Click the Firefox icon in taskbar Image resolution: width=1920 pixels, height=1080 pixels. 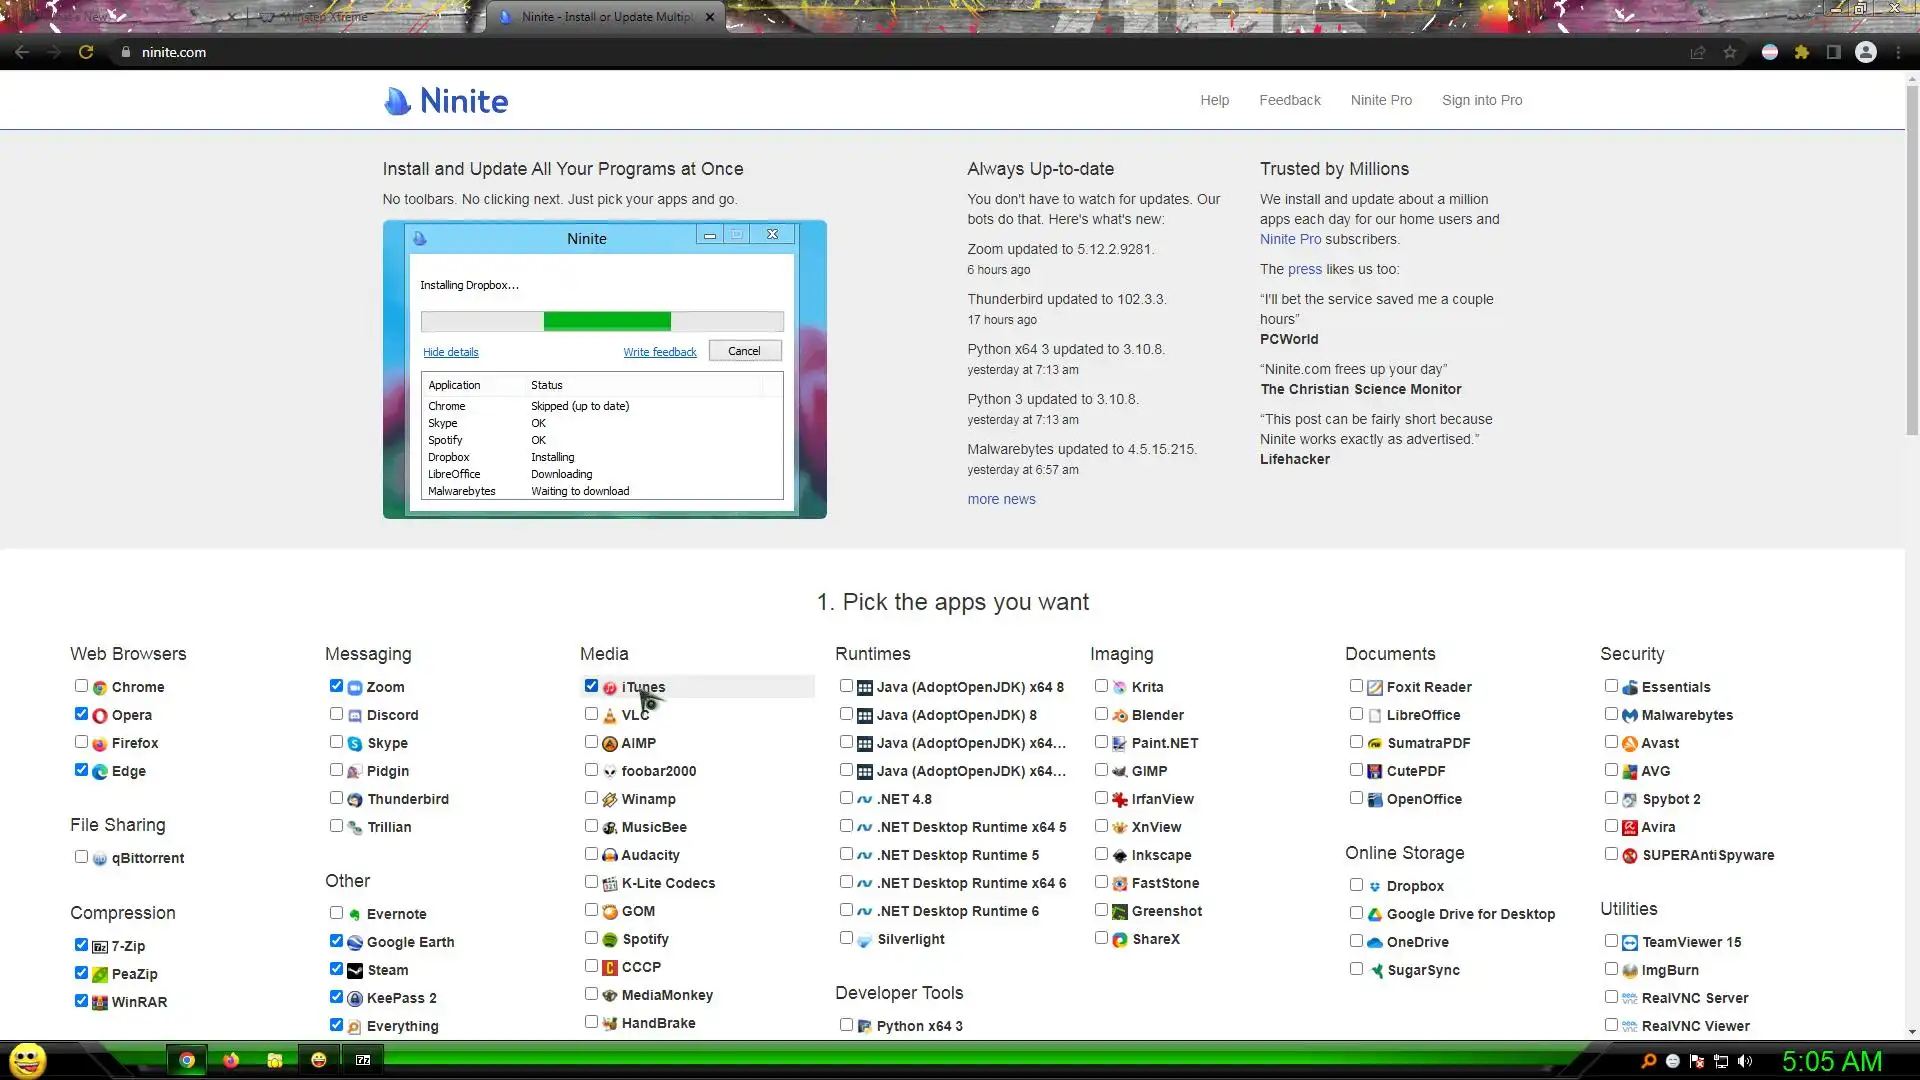click(231, 1060)
